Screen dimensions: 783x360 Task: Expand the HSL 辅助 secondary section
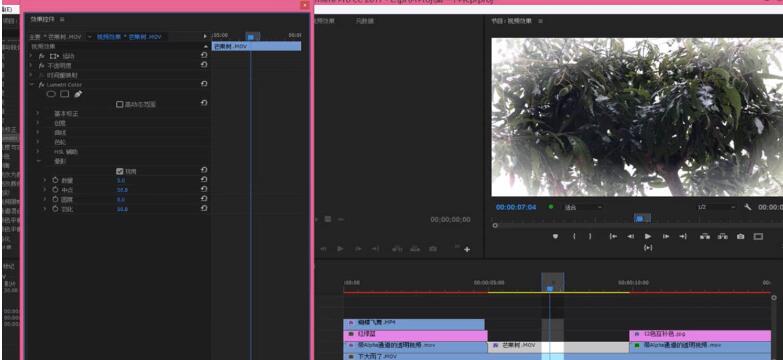point(38,151)
